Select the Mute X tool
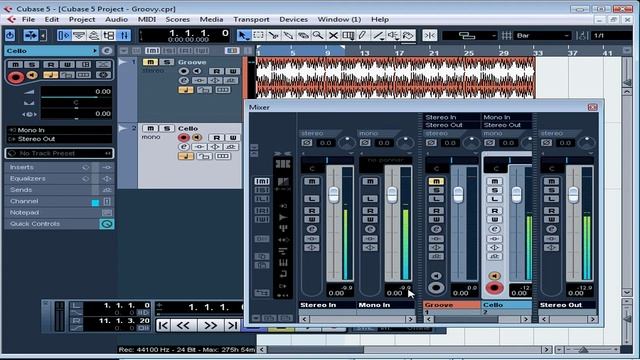This screenshot has height=360, width=640. click(333, 36)
